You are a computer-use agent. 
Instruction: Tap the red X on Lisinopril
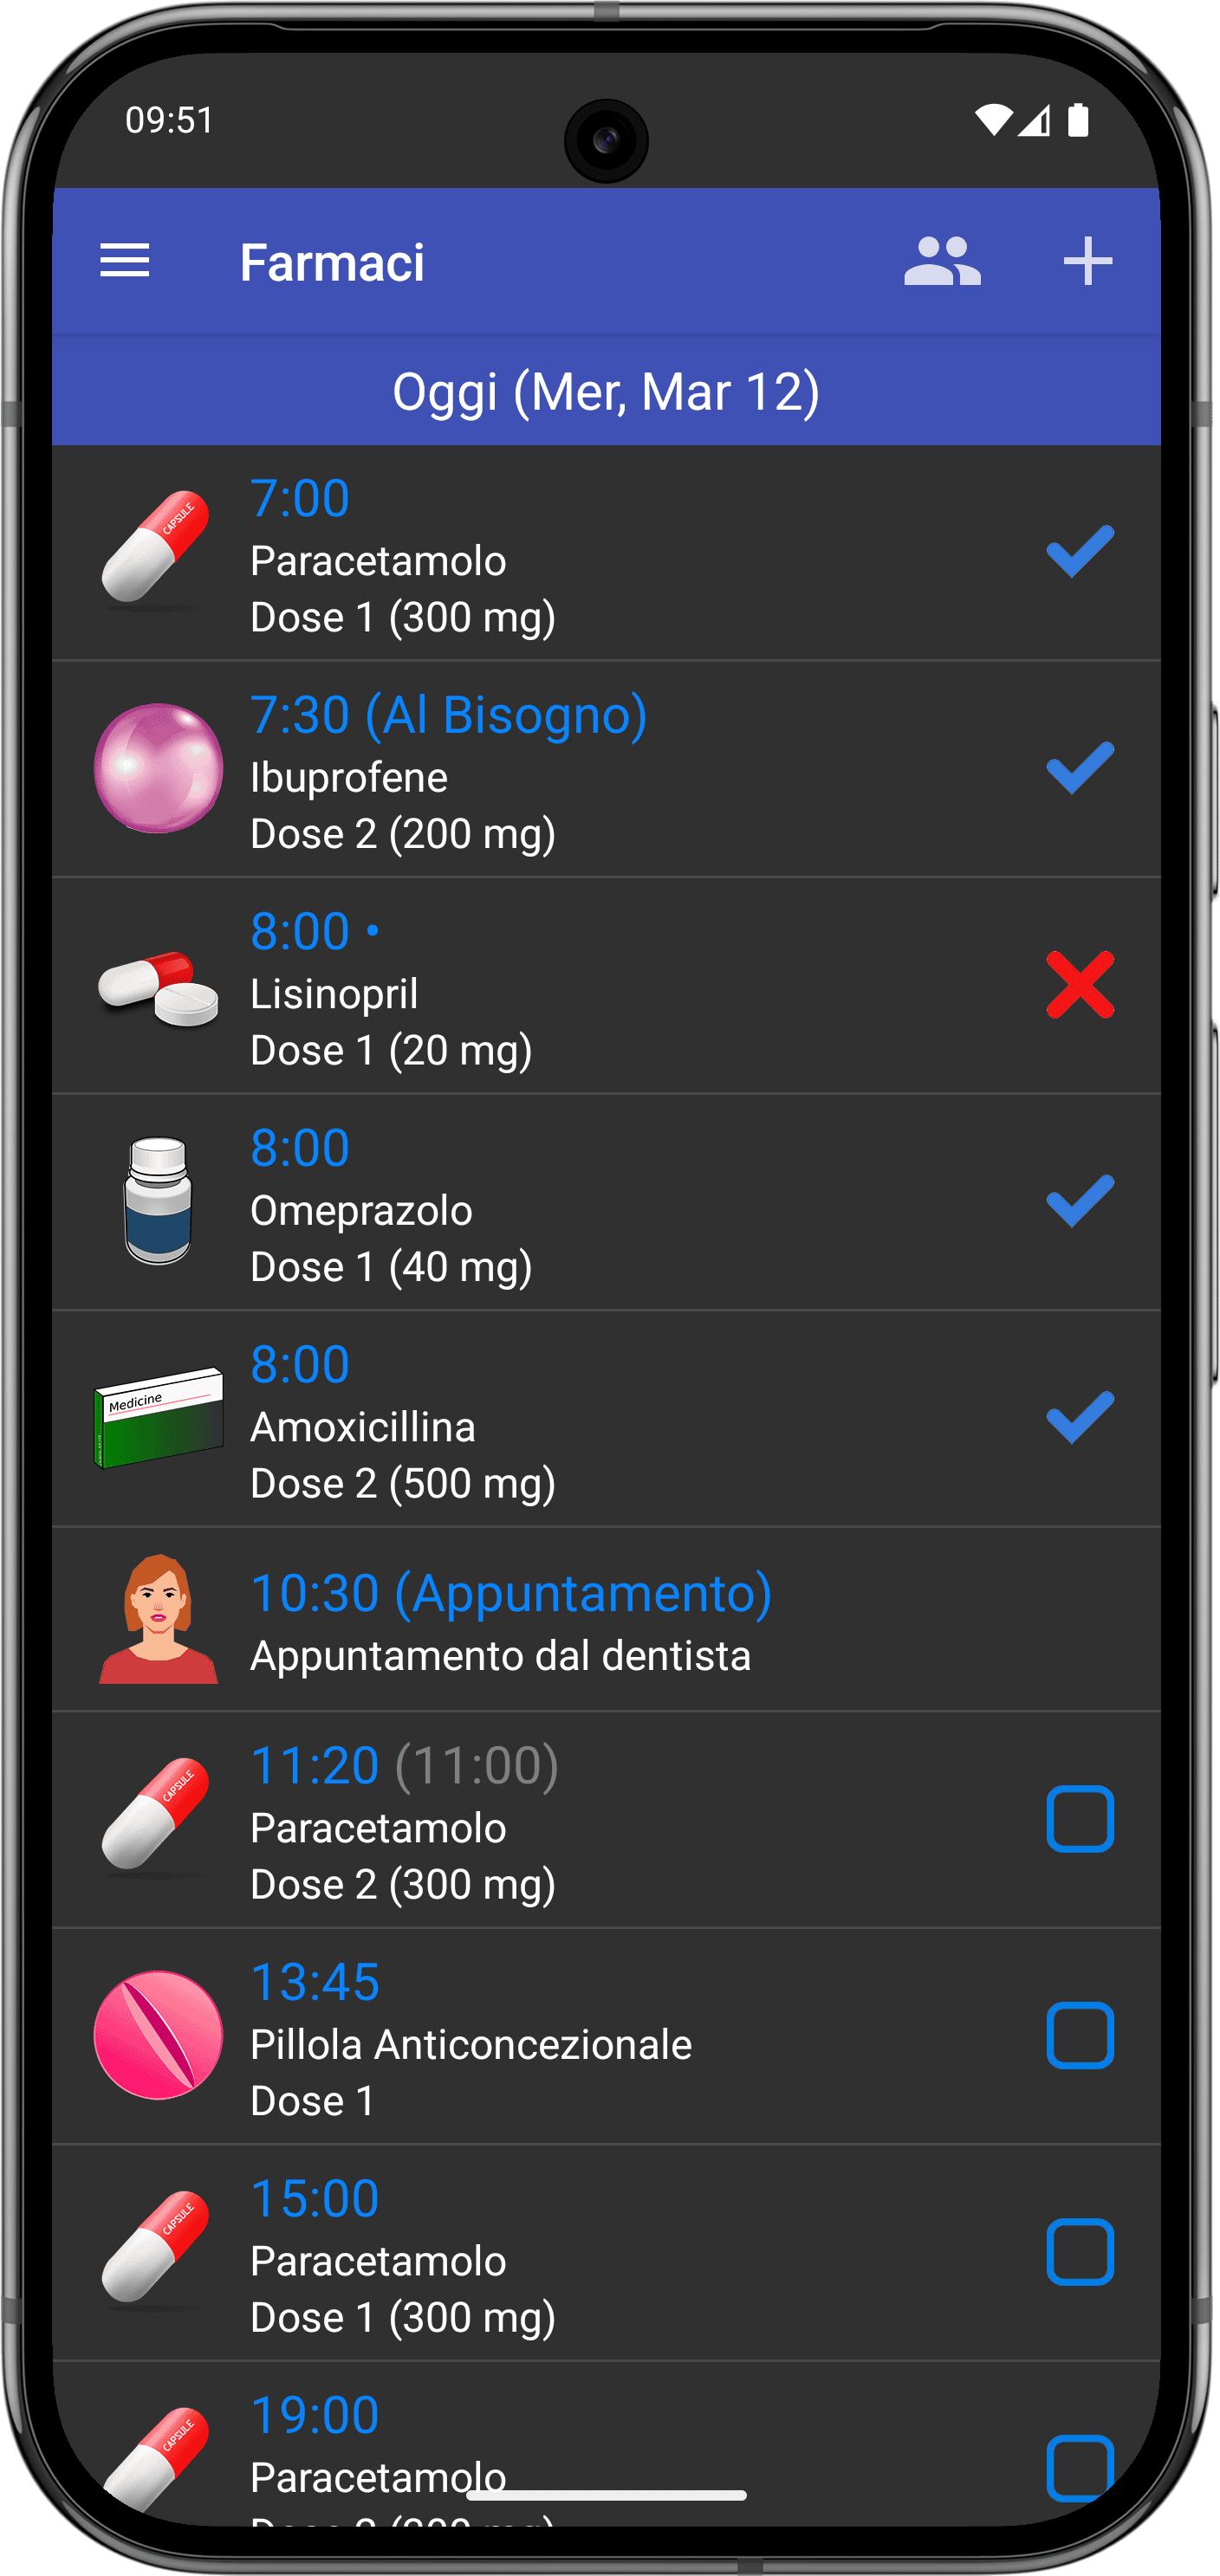point(1080,985)
